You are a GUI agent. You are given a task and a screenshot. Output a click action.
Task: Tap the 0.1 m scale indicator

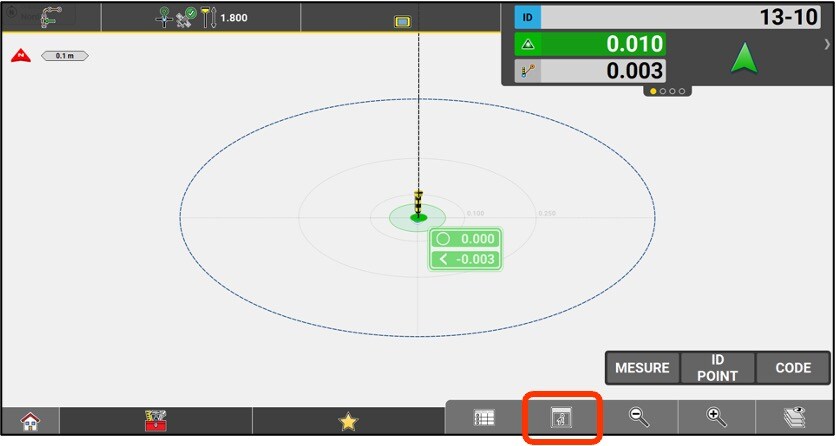click(64, 56)
